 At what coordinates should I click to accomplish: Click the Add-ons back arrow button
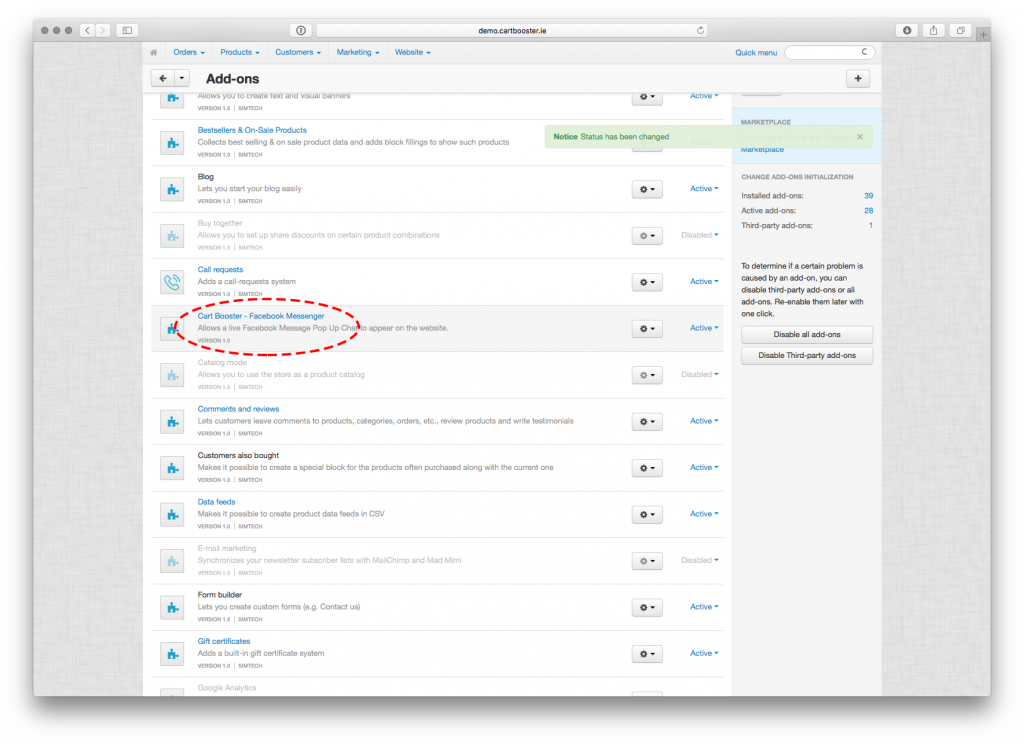click(x=163, y=78)
